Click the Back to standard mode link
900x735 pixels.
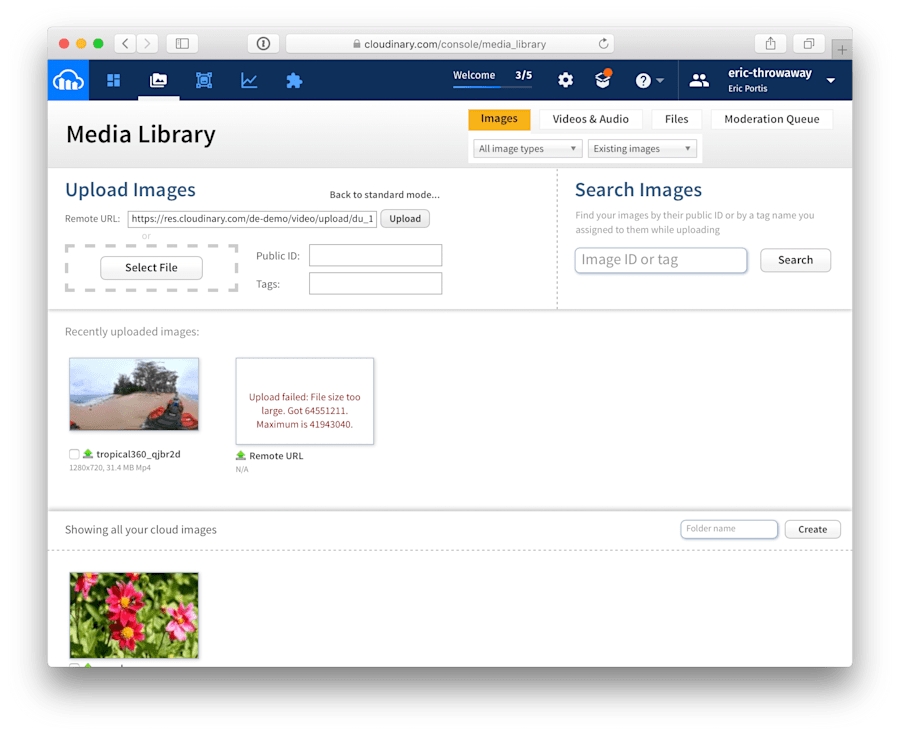point(384,195)
